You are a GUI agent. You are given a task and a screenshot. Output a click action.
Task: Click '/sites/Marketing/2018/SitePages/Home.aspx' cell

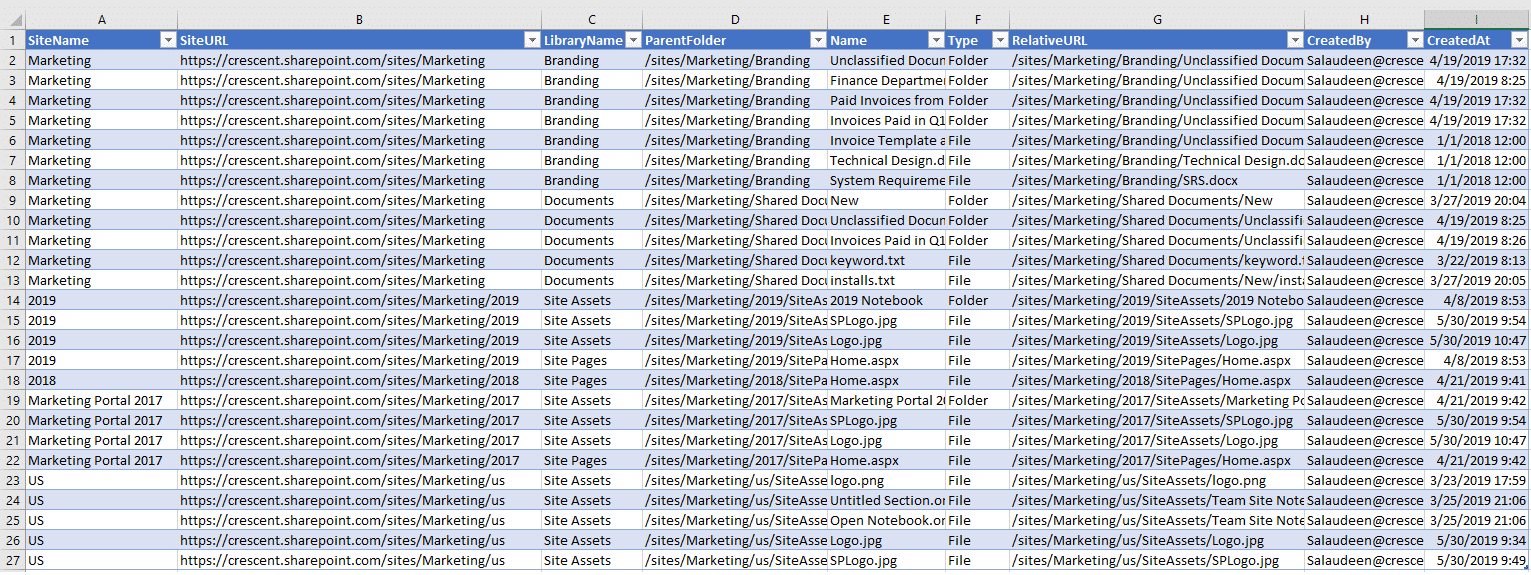tap(1157, 380)
